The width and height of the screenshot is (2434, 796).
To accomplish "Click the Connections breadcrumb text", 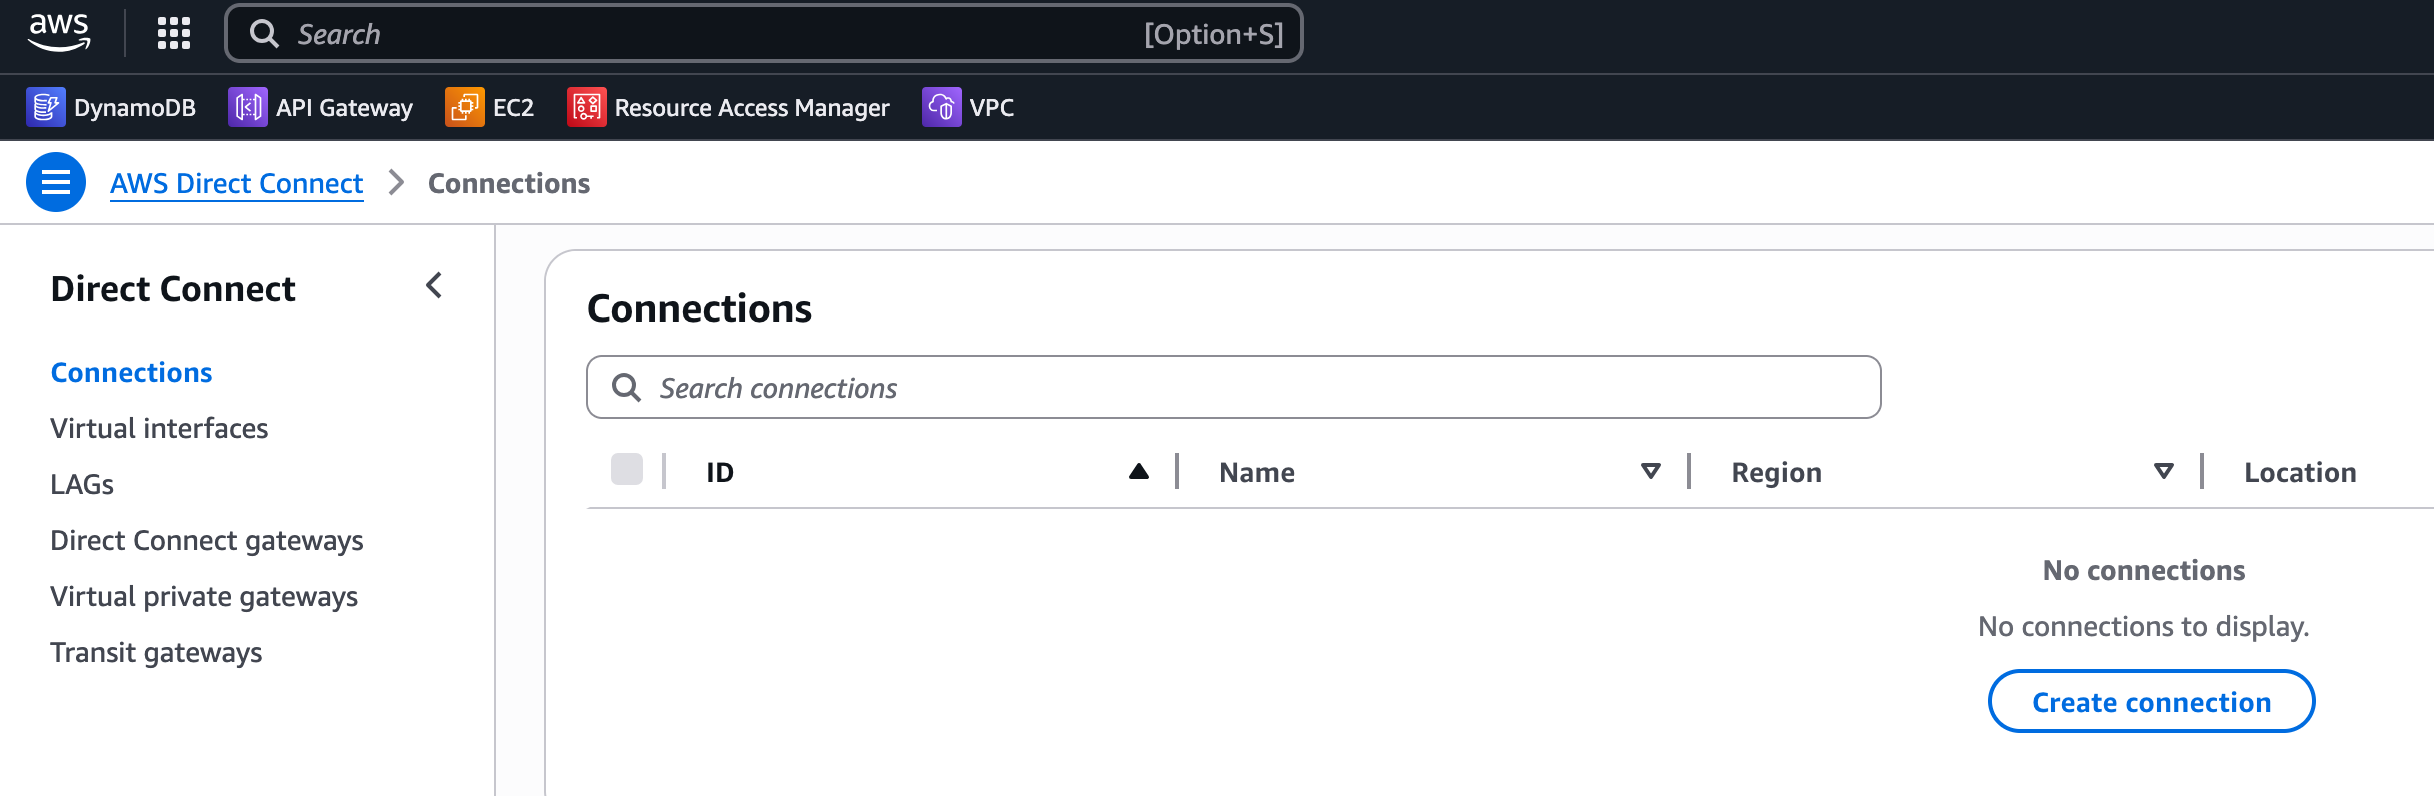I will click(x=509, y=183).
